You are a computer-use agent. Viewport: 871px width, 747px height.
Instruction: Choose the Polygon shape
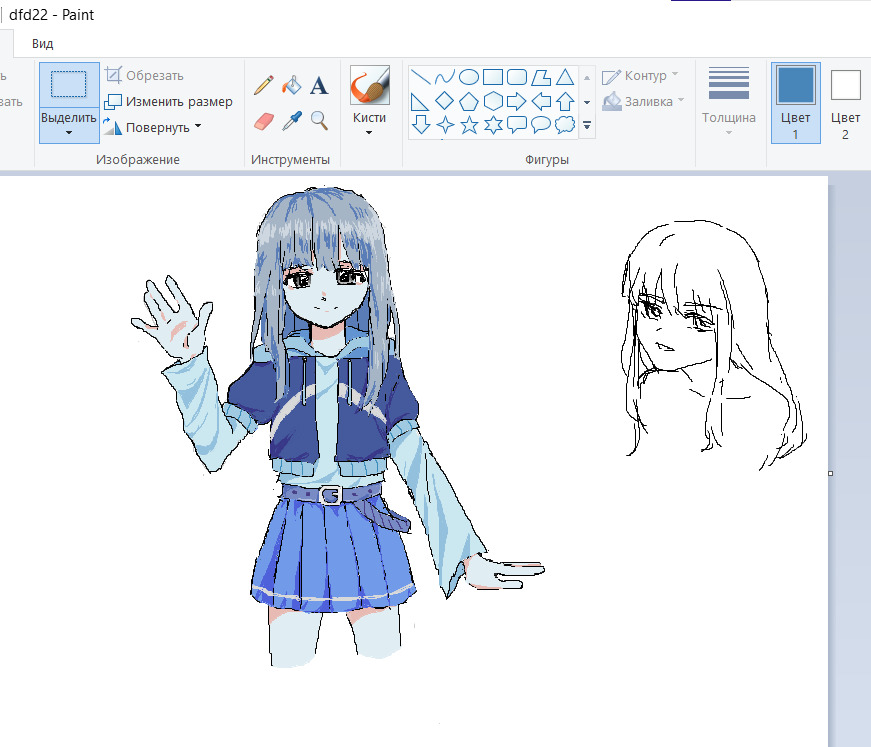click(540, 77)
